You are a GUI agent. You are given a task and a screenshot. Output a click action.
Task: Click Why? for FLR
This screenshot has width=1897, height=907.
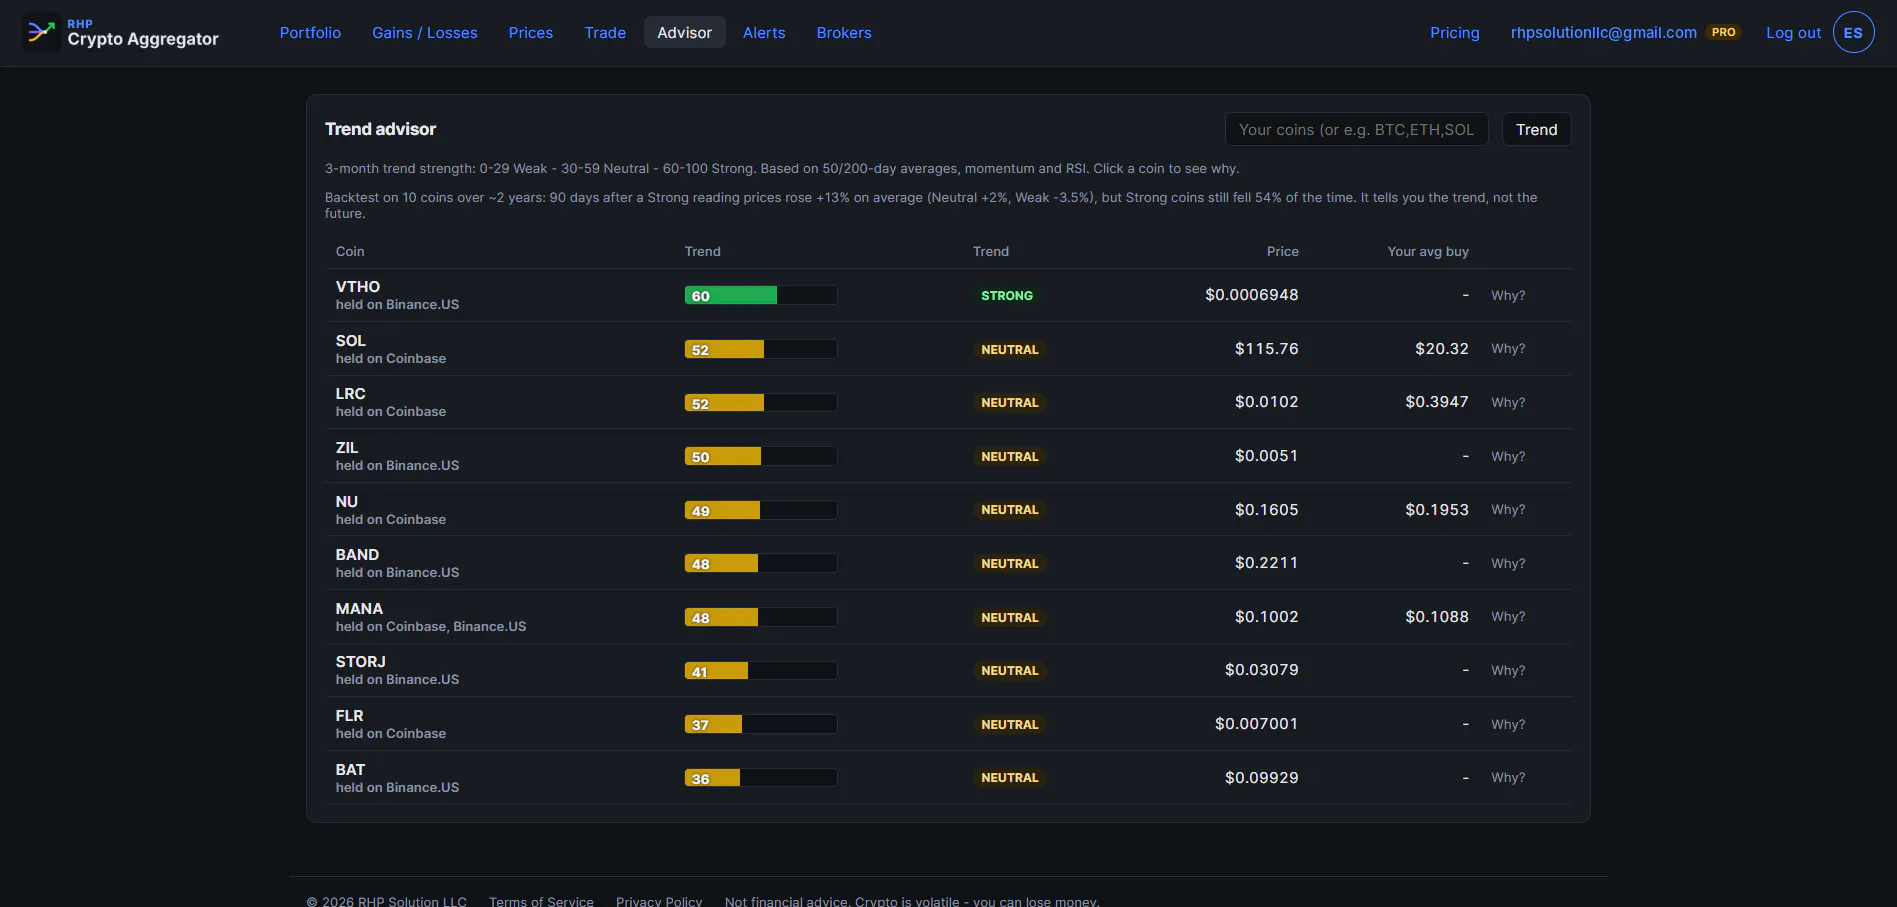point(1508,725)
